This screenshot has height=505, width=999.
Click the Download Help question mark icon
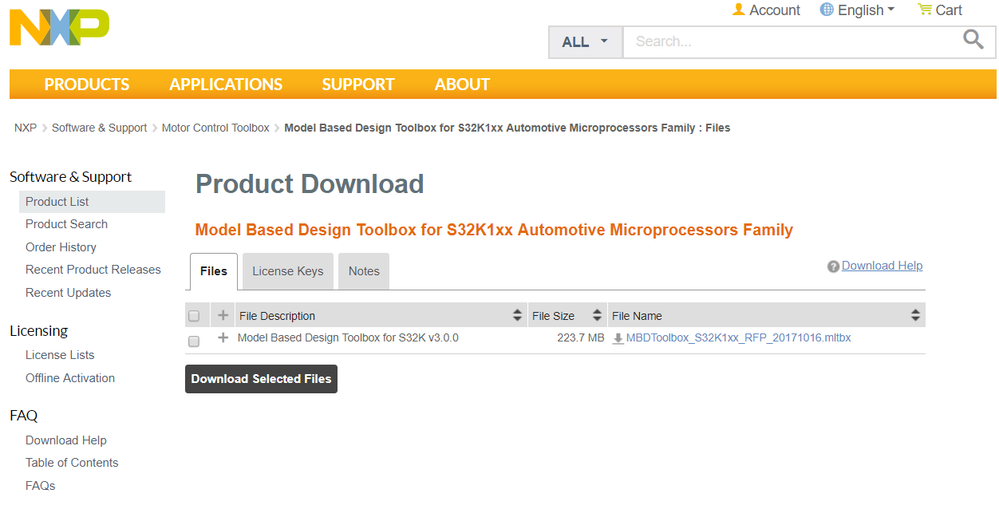833,266
